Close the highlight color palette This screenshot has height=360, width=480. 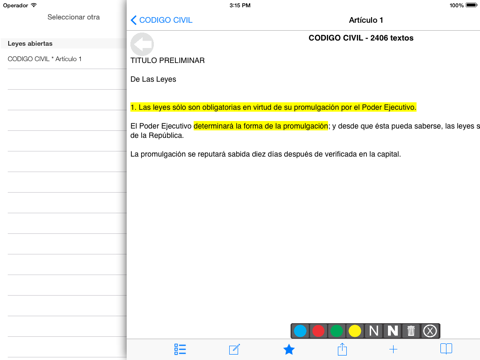pos(430,331)
